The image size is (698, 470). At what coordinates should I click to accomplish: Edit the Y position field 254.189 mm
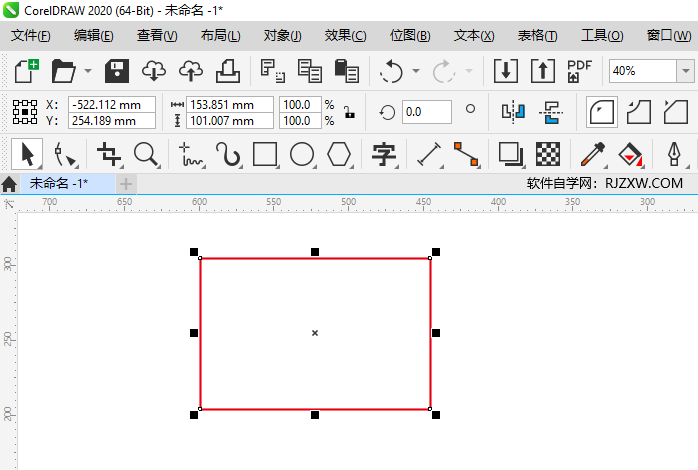pos(112,121)
